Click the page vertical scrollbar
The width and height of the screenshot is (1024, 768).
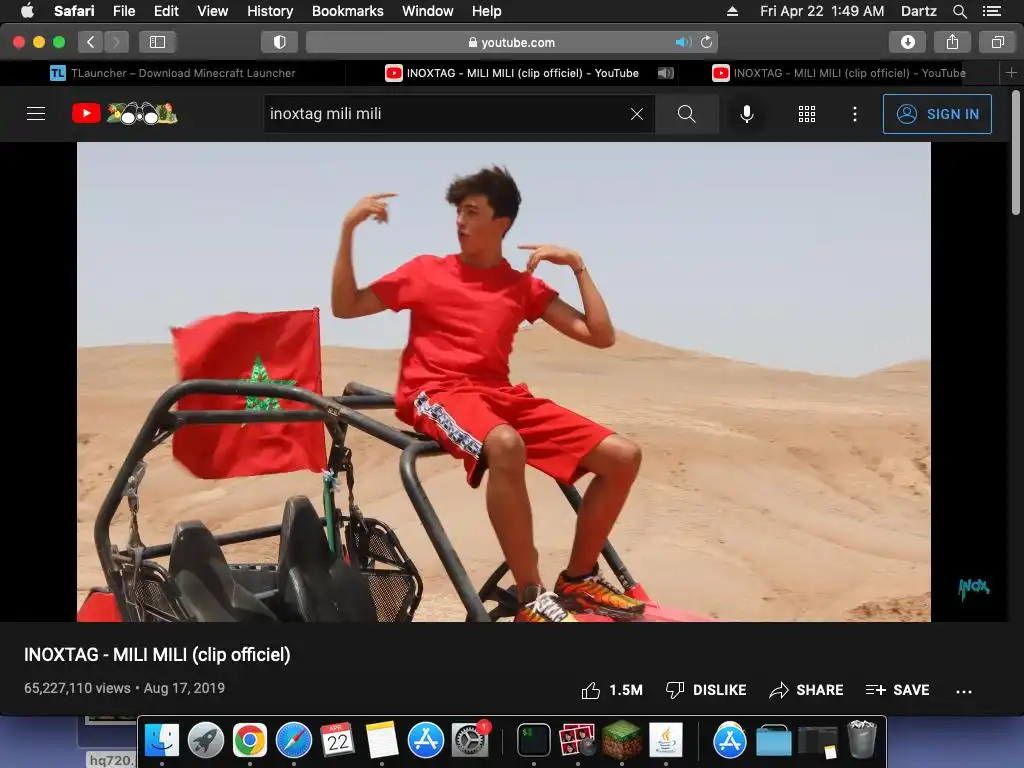pyautogui.click(x=1016, y=153)
